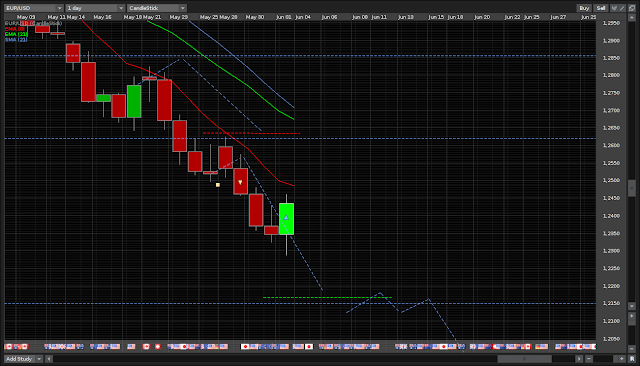Select the green EMA (21) legend label

point(16,34)
